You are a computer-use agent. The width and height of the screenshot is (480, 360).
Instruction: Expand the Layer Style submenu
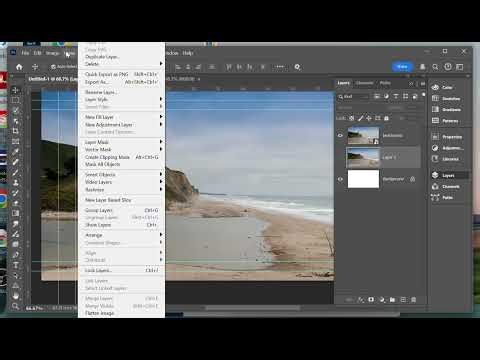[121, 99]
